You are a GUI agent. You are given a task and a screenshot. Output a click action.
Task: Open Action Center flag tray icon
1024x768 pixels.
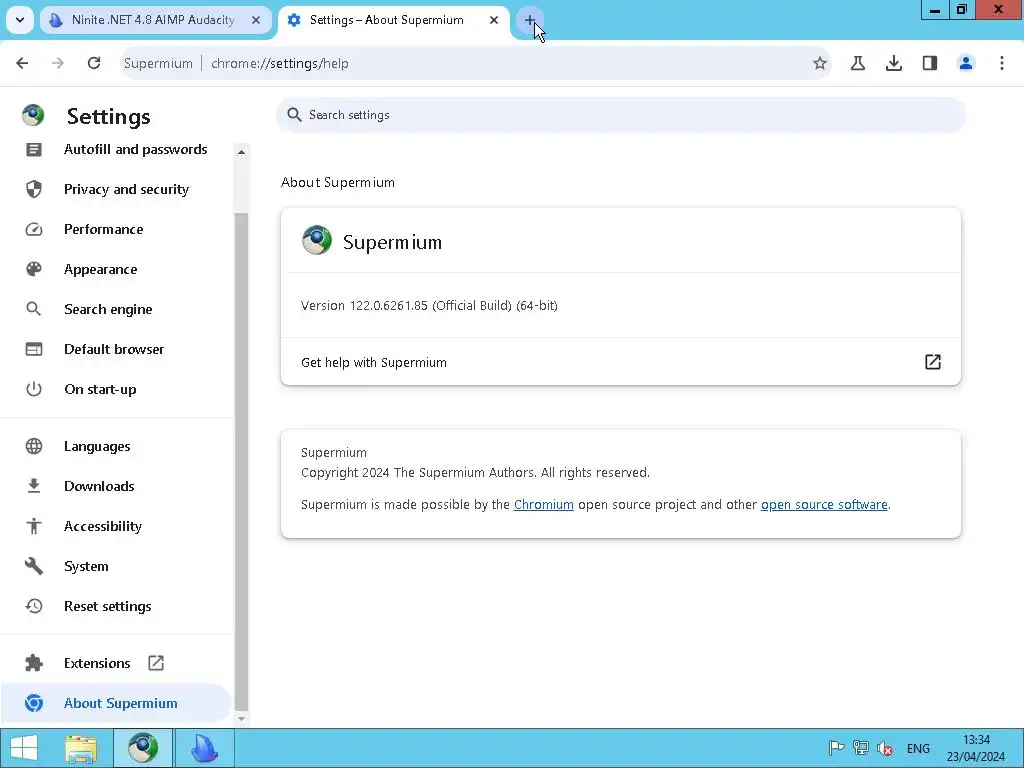coord(836,748)
